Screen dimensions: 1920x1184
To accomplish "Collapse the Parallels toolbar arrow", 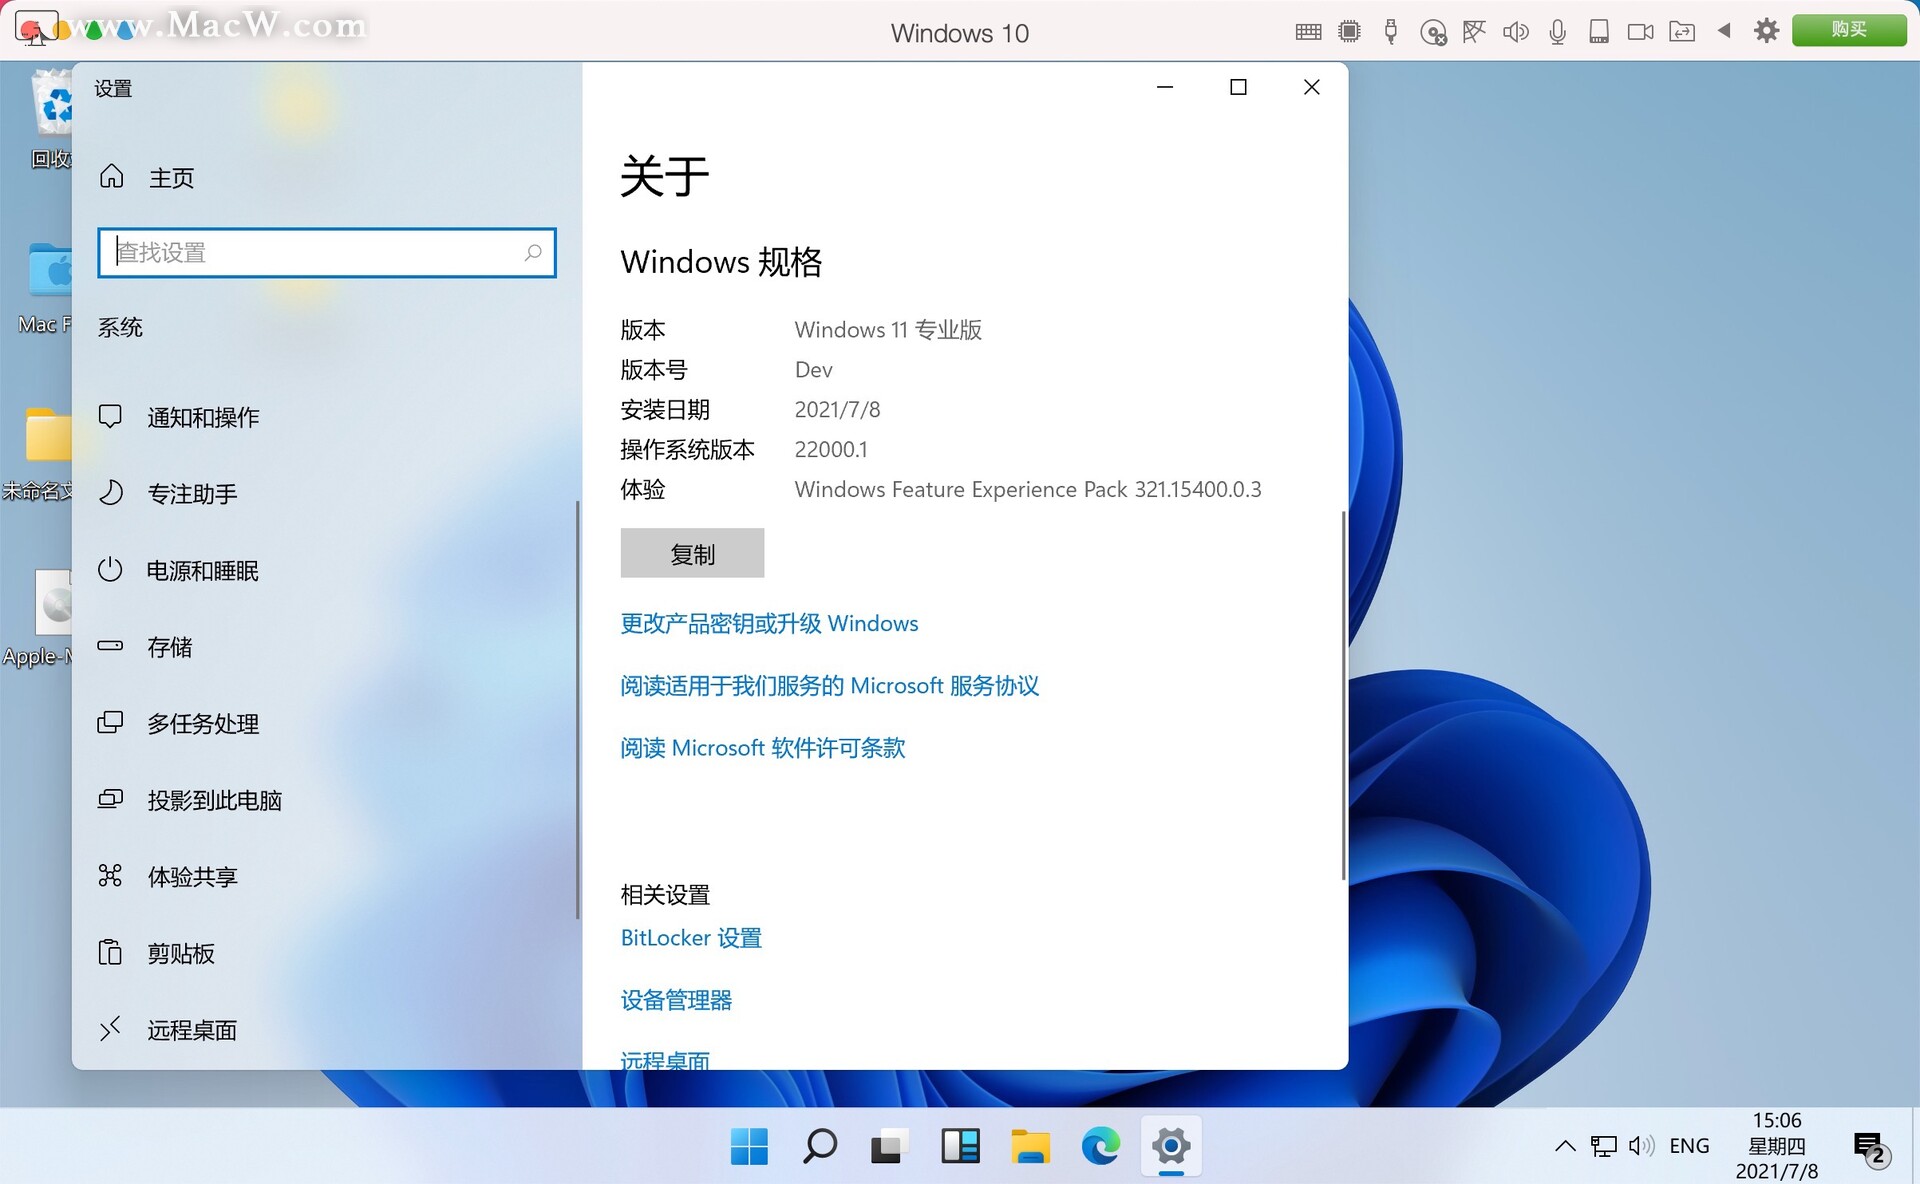I will [1724, 31].
